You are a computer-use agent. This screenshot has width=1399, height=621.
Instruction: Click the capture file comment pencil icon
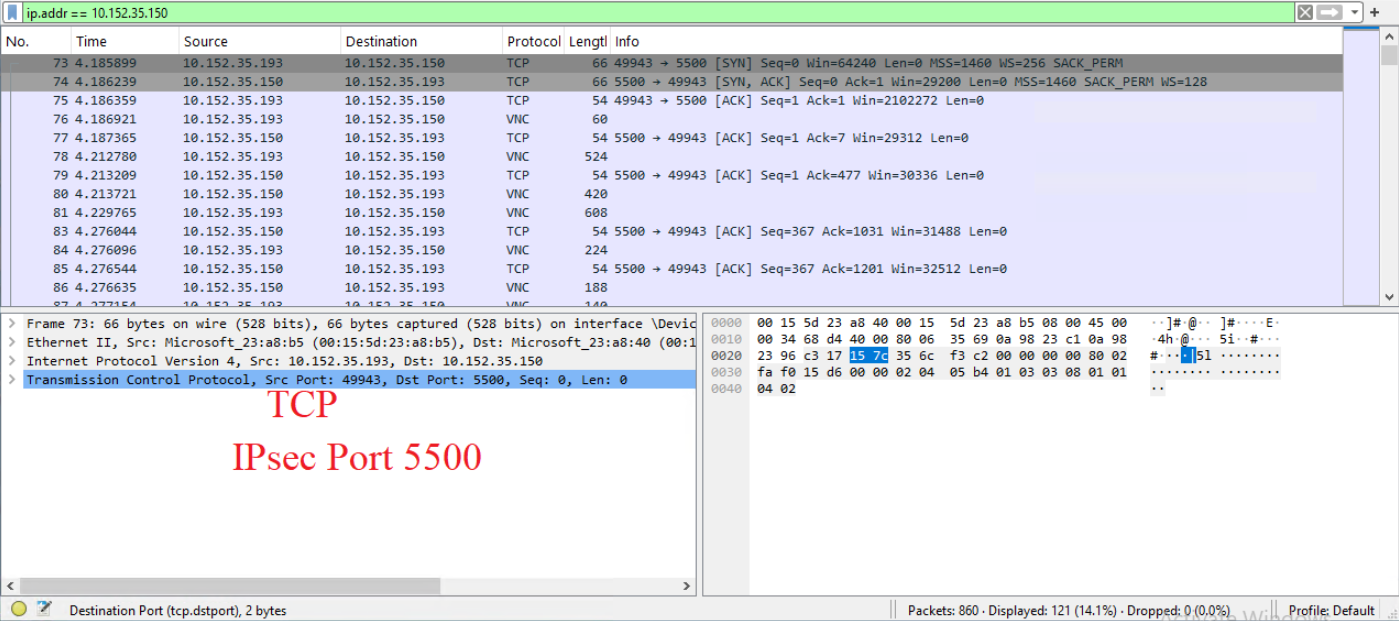tap(41, 609)
